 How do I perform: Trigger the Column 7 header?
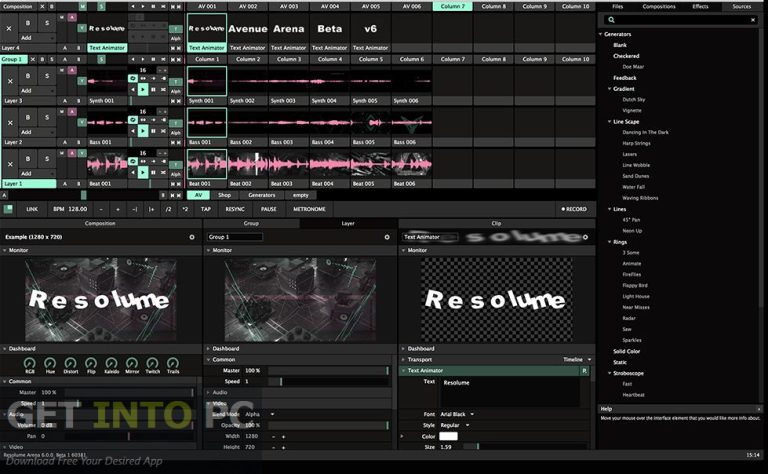click(x=453, y=6)
